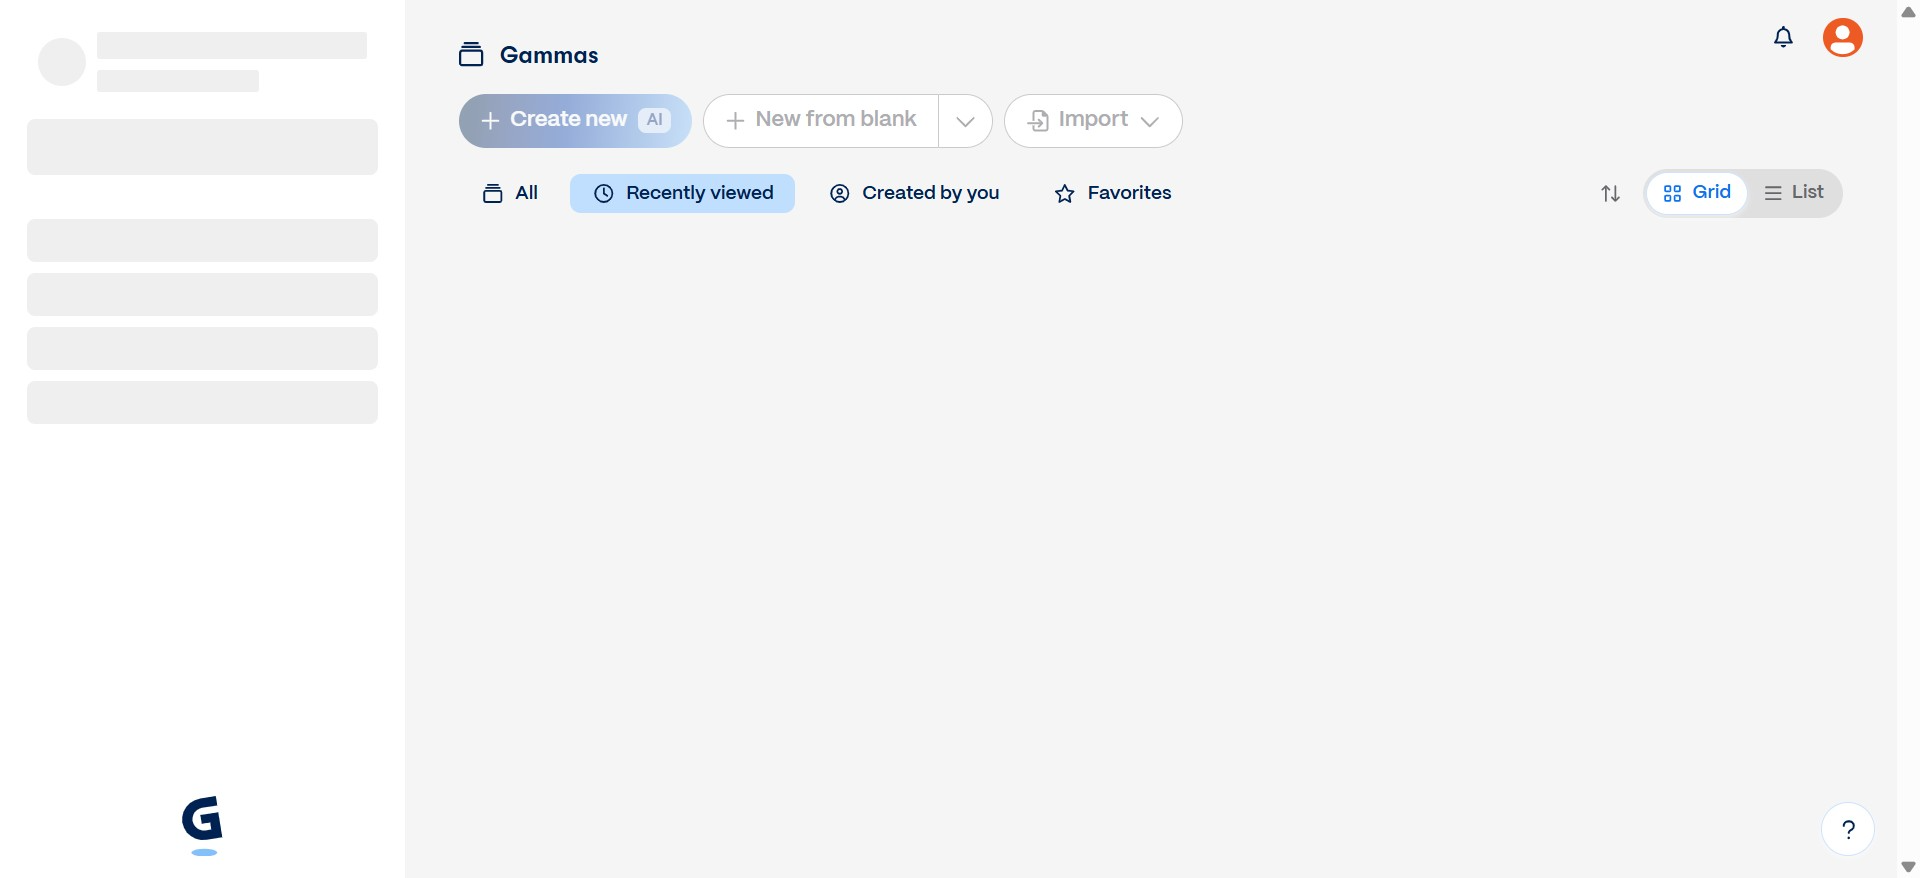
Task: Click the person icon on Created by you
Action: click(x=840, y=194)
